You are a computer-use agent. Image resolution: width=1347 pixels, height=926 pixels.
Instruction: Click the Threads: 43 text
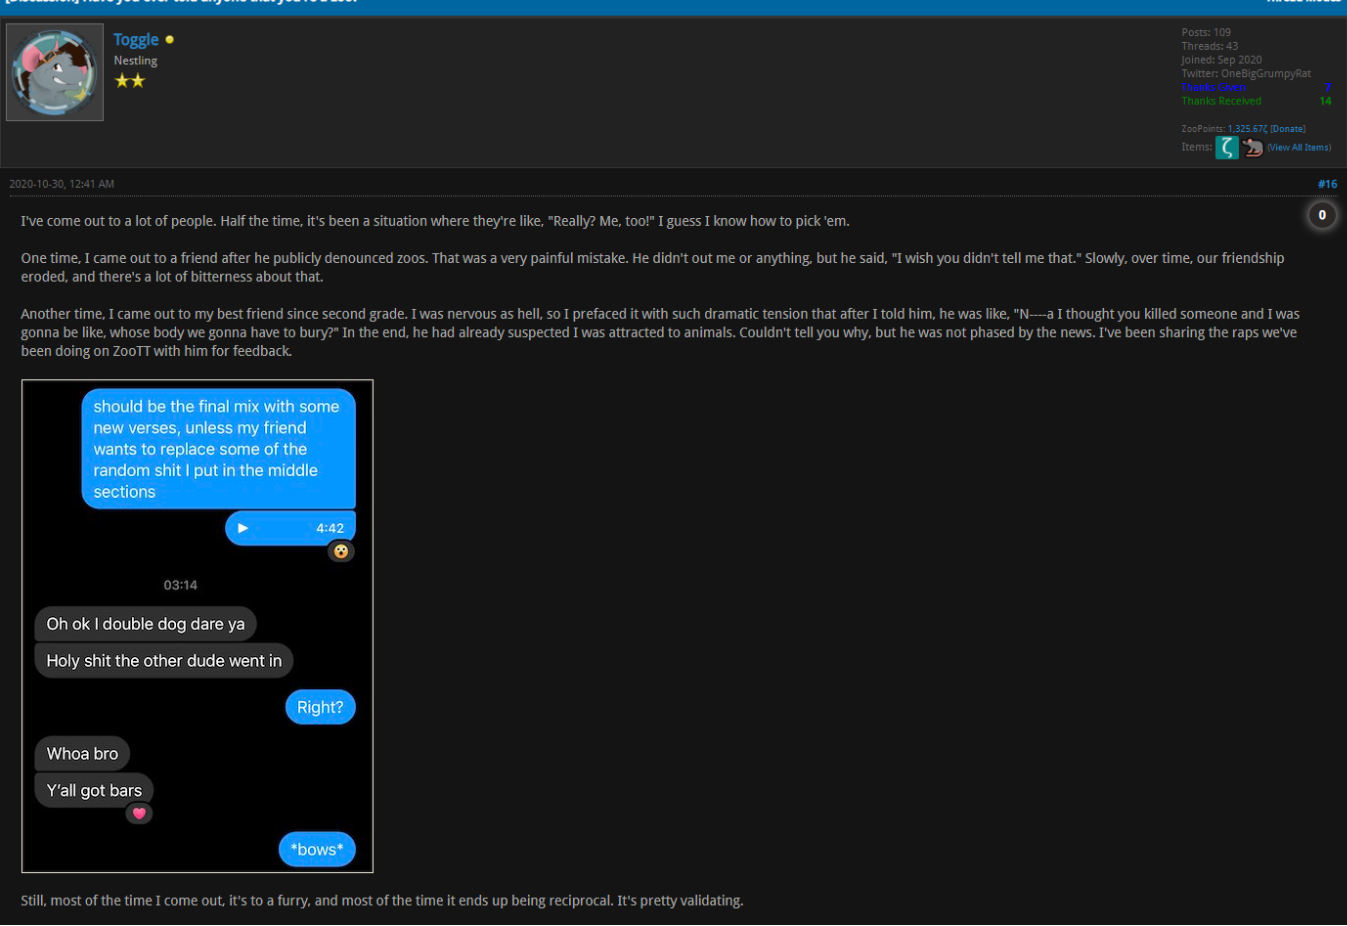point(1209,46)
